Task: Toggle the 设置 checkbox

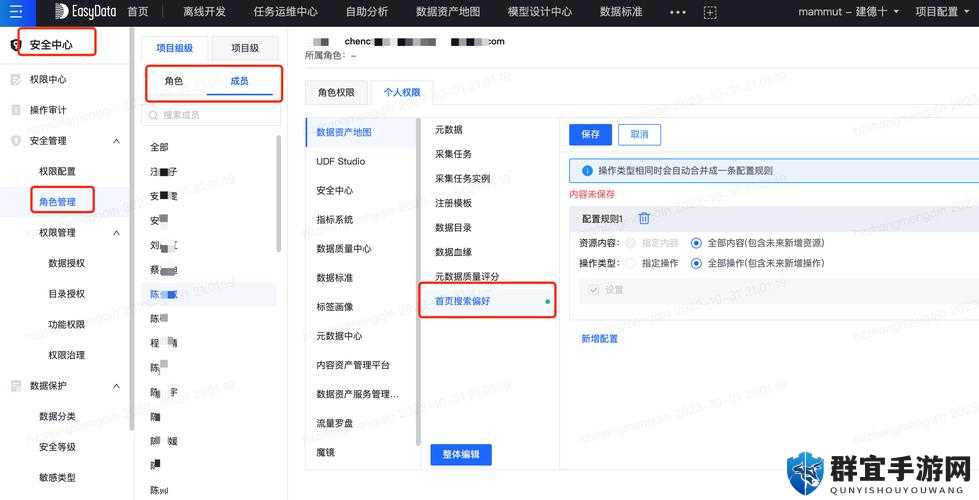Action: pos(594,290)
